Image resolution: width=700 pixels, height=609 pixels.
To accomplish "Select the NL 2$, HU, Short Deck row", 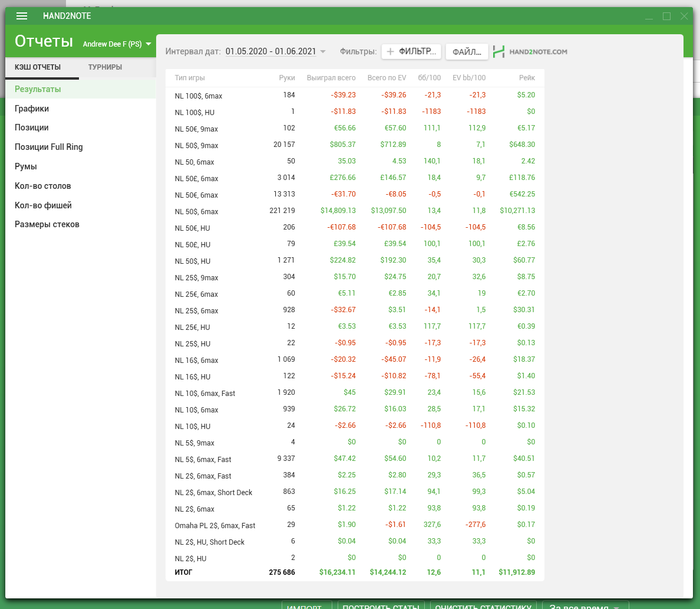I will tap(354, 541).
